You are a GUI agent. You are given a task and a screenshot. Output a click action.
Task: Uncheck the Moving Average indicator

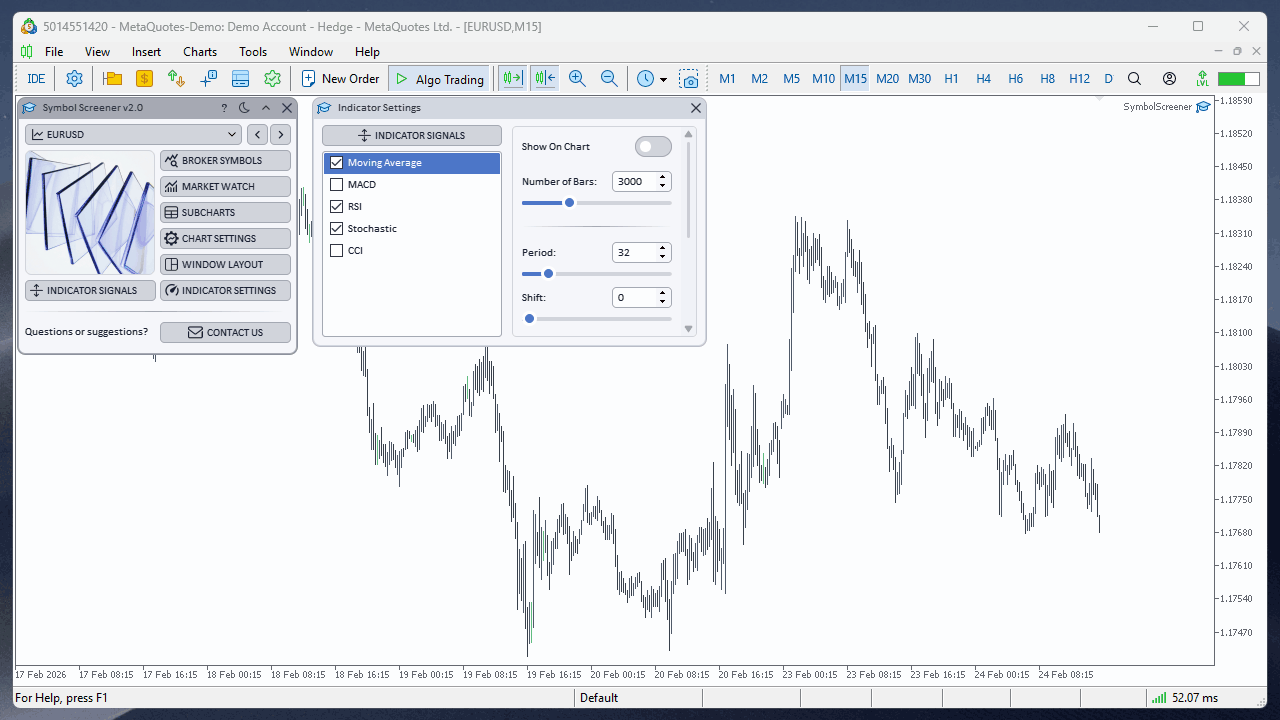[x=337, y=162]
